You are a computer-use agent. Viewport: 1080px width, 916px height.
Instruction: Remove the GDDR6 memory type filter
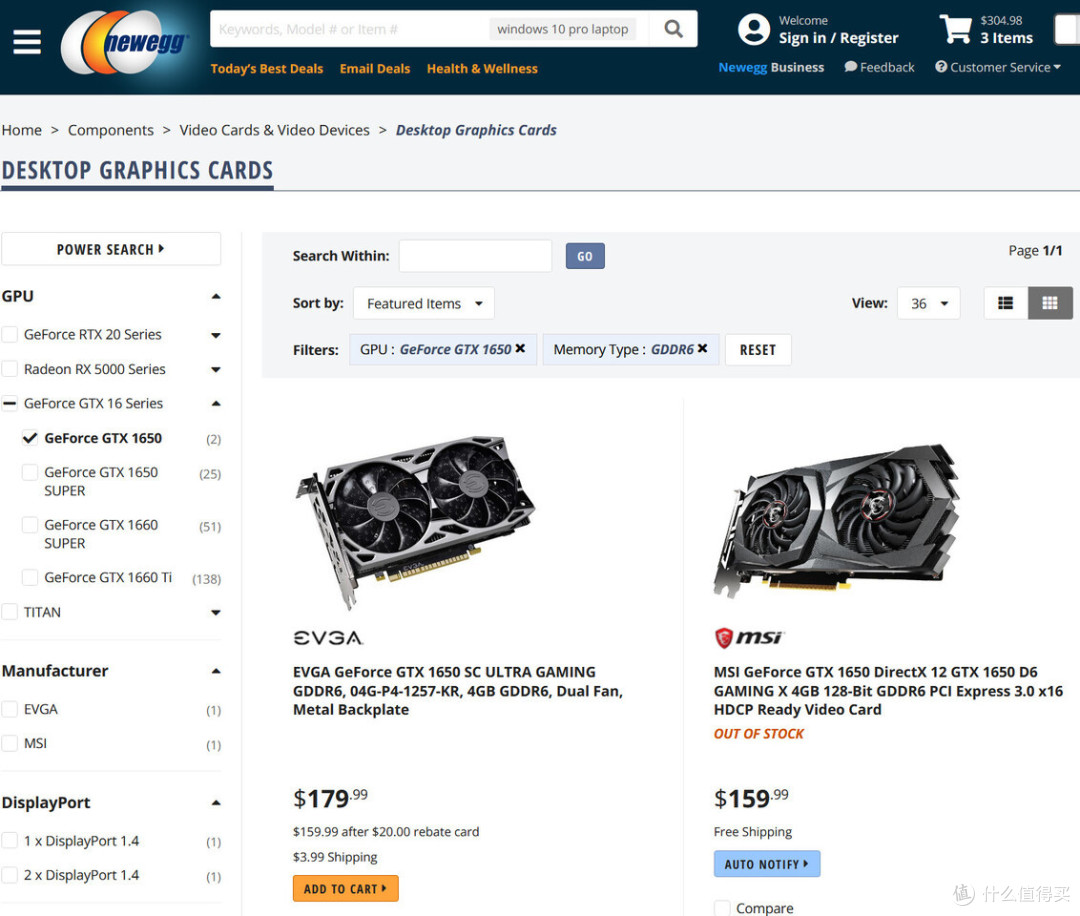pyautogui.click(x=702, y=348)
